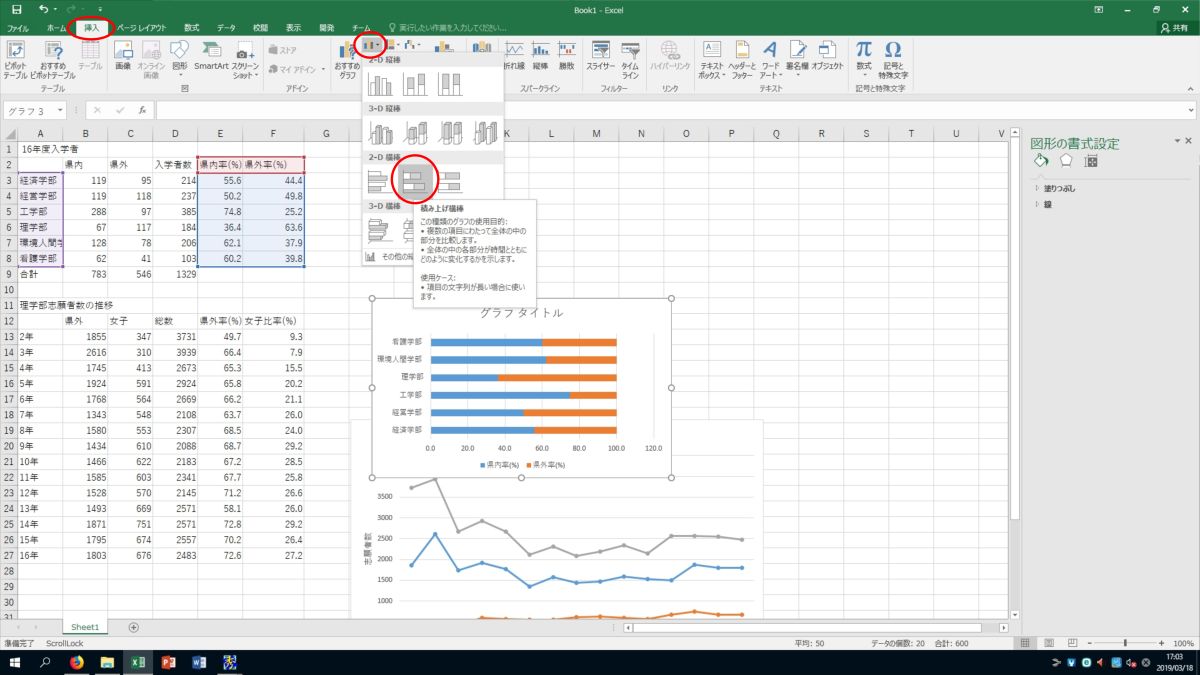Add a timeline (タイムライン) filter
1200x675 pixels.
point(630,58)
